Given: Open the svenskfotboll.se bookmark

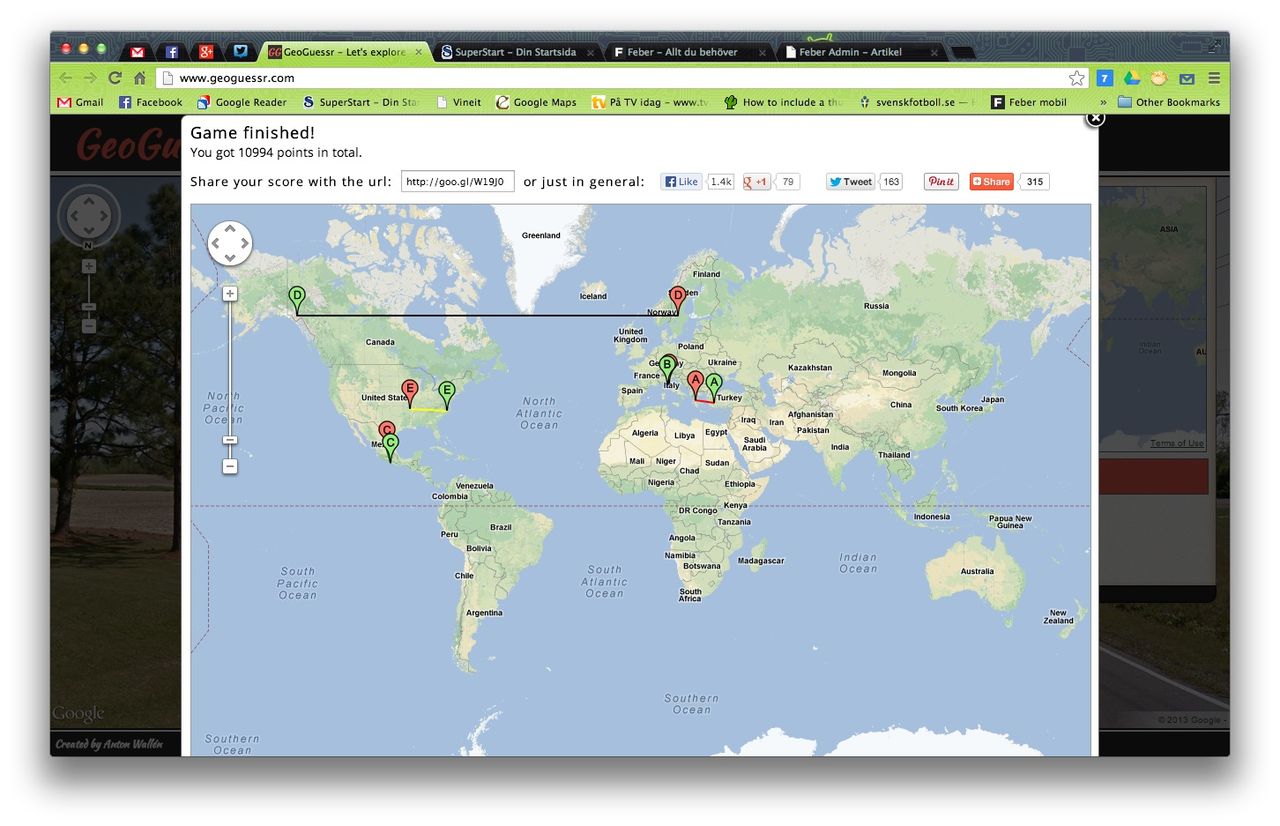Looking at the screenshot, I should [x=915, y=102].
